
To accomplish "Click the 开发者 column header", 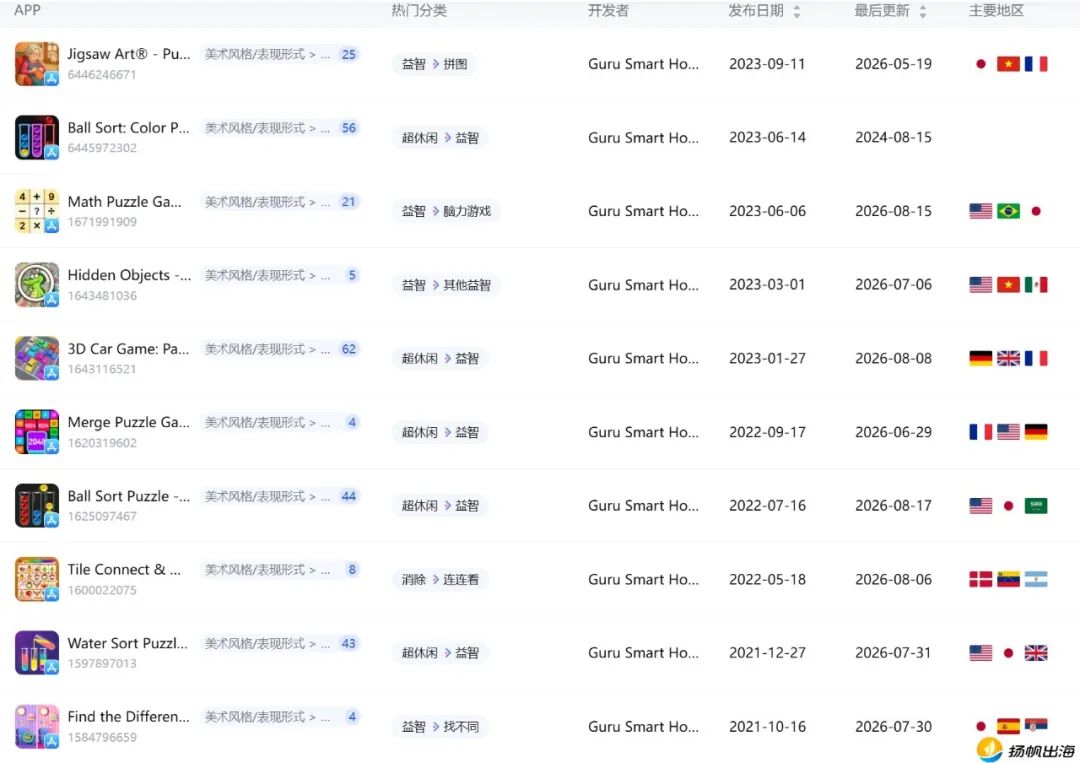I will coord(608,10).
